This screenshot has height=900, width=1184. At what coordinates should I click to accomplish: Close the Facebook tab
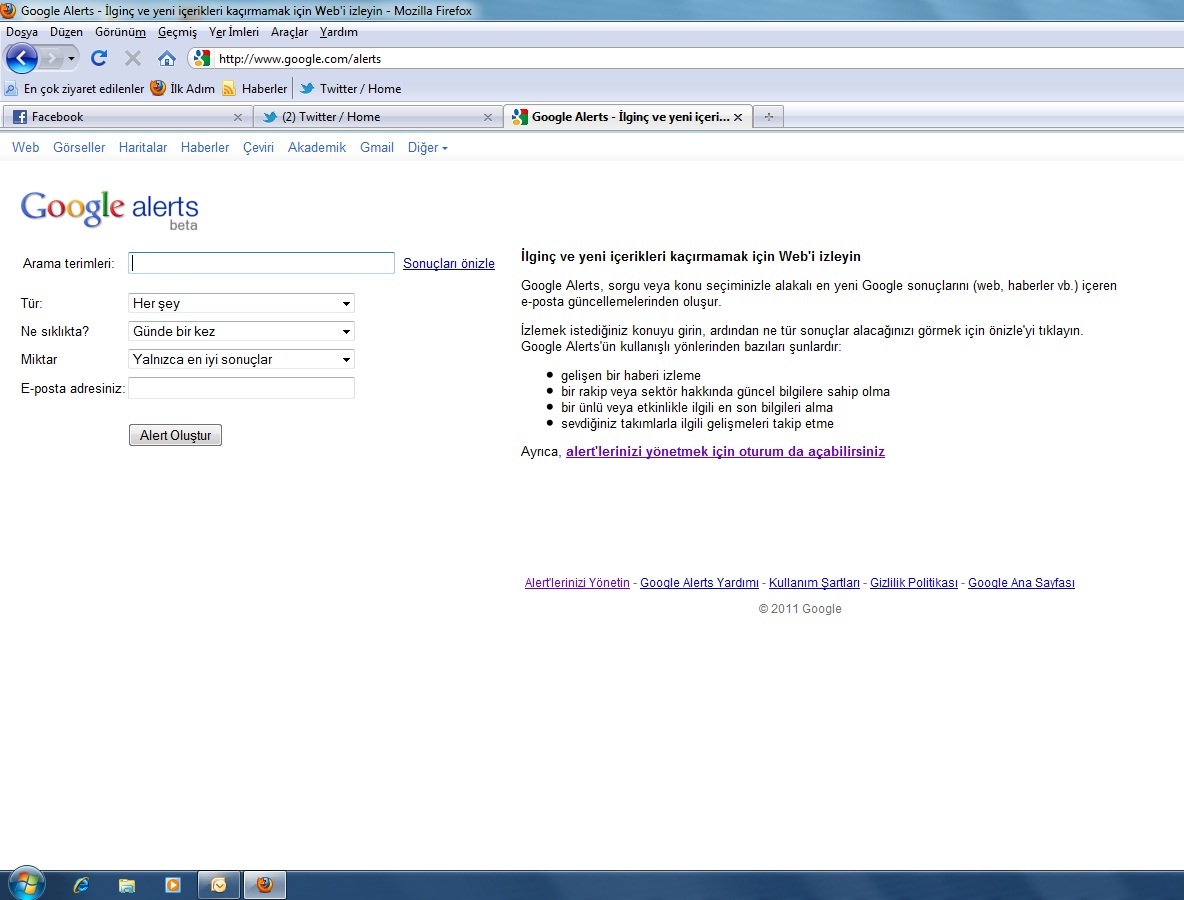click(x=238, y=117)
